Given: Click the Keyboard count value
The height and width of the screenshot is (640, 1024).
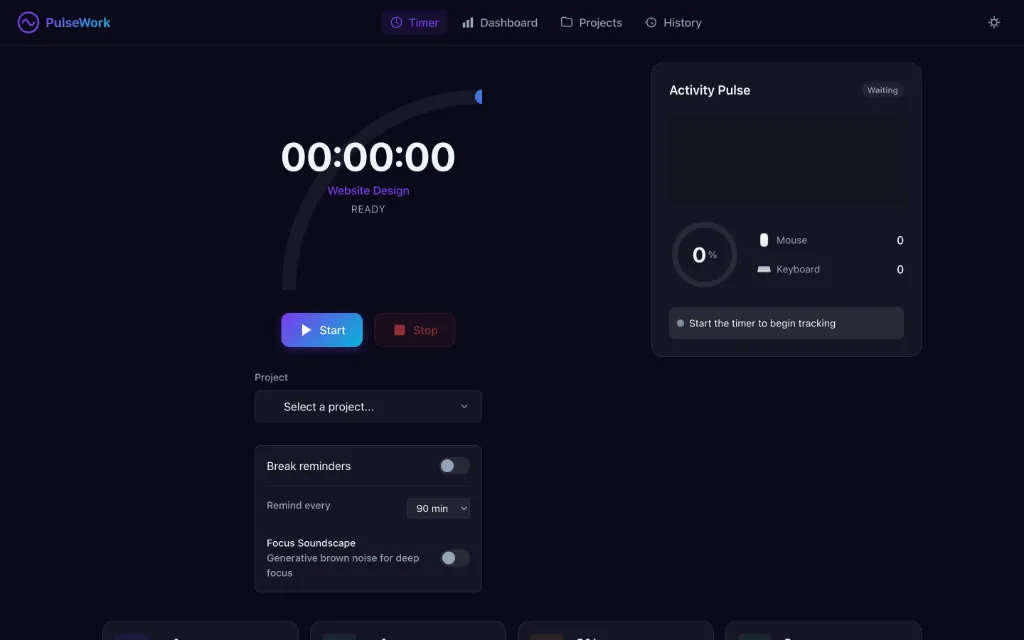Looking at the screenshot, I should coord(900,269).
